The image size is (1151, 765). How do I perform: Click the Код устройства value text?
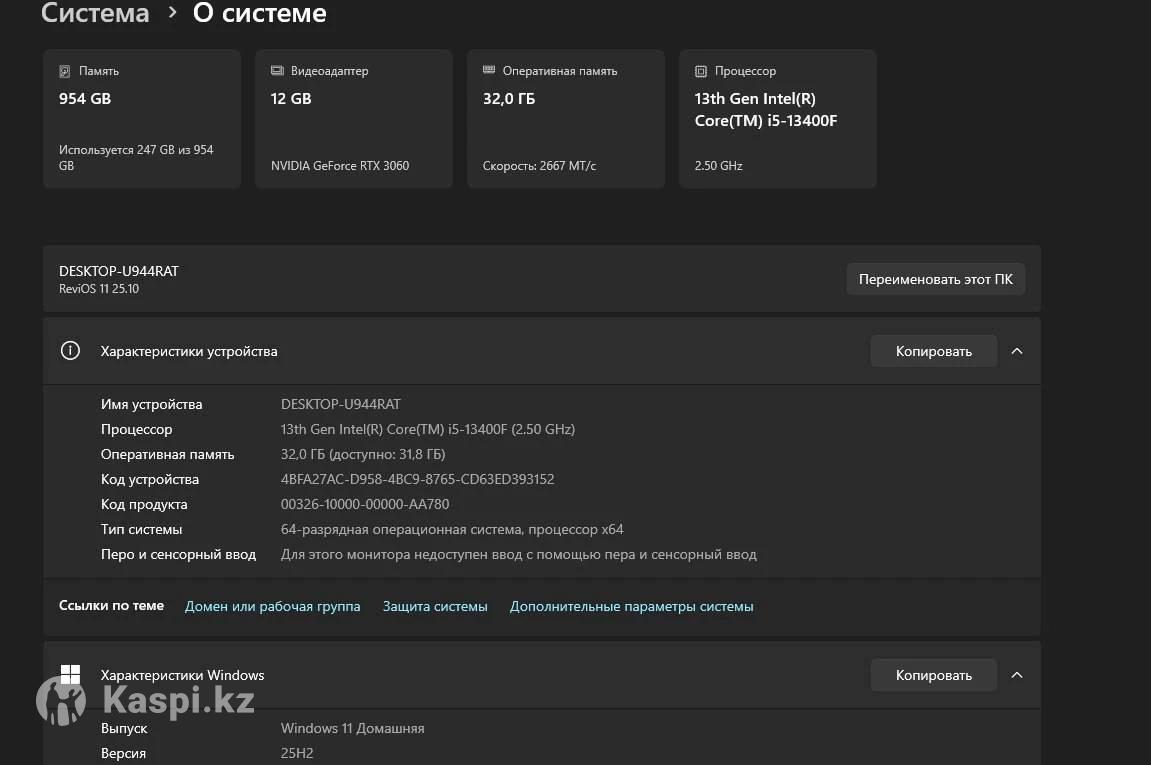pyautogui.click(x=417, y=479)
